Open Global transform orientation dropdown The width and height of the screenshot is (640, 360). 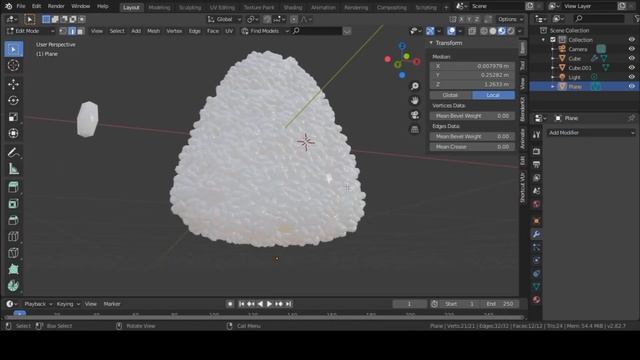[224, 19]
